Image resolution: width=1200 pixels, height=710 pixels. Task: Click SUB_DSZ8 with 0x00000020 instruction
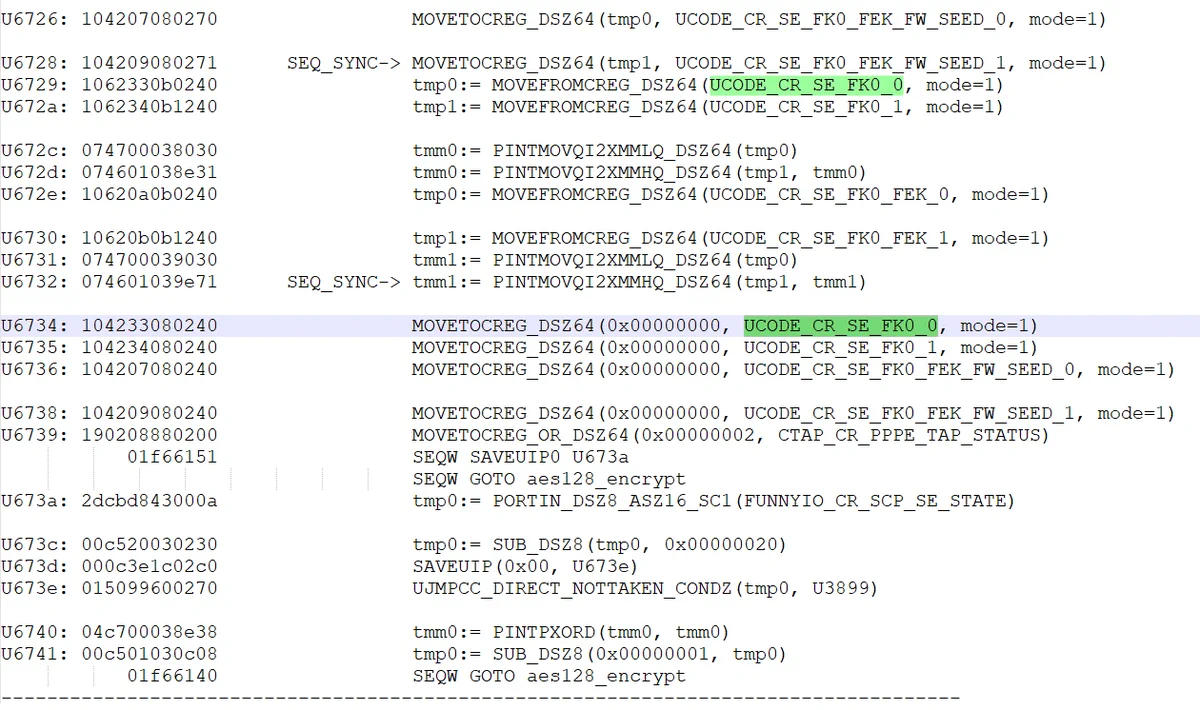(600, 545)
